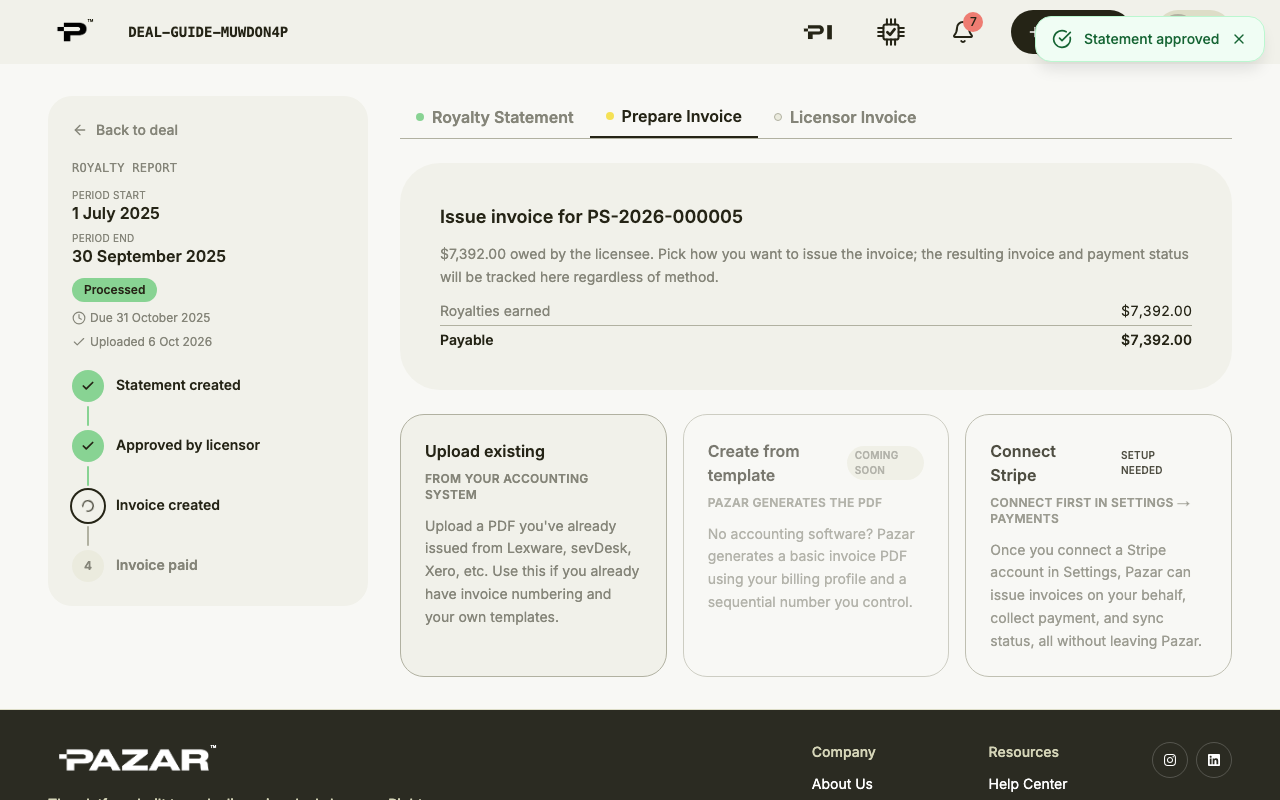Image resolution: width=1280 pixels, height=800 pixels.
Task: Click the Pazar logo in the header
Action: [x=74, y=31]
